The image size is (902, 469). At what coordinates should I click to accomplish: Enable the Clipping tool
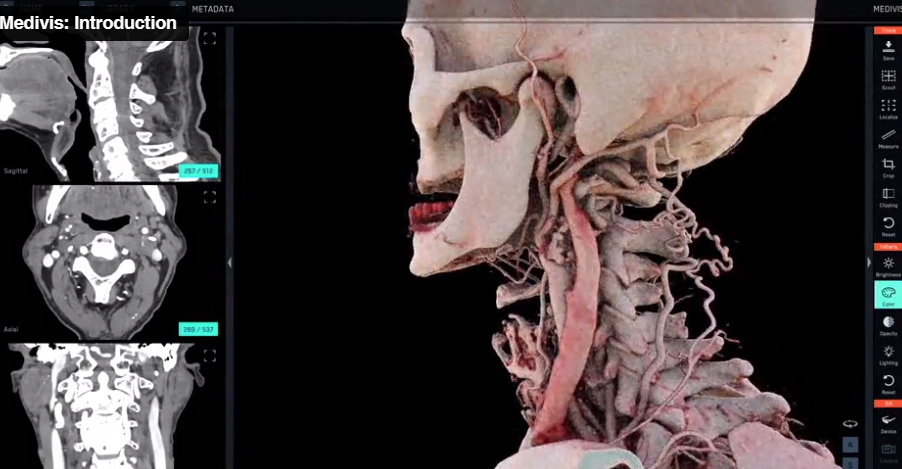coord(888,196)
